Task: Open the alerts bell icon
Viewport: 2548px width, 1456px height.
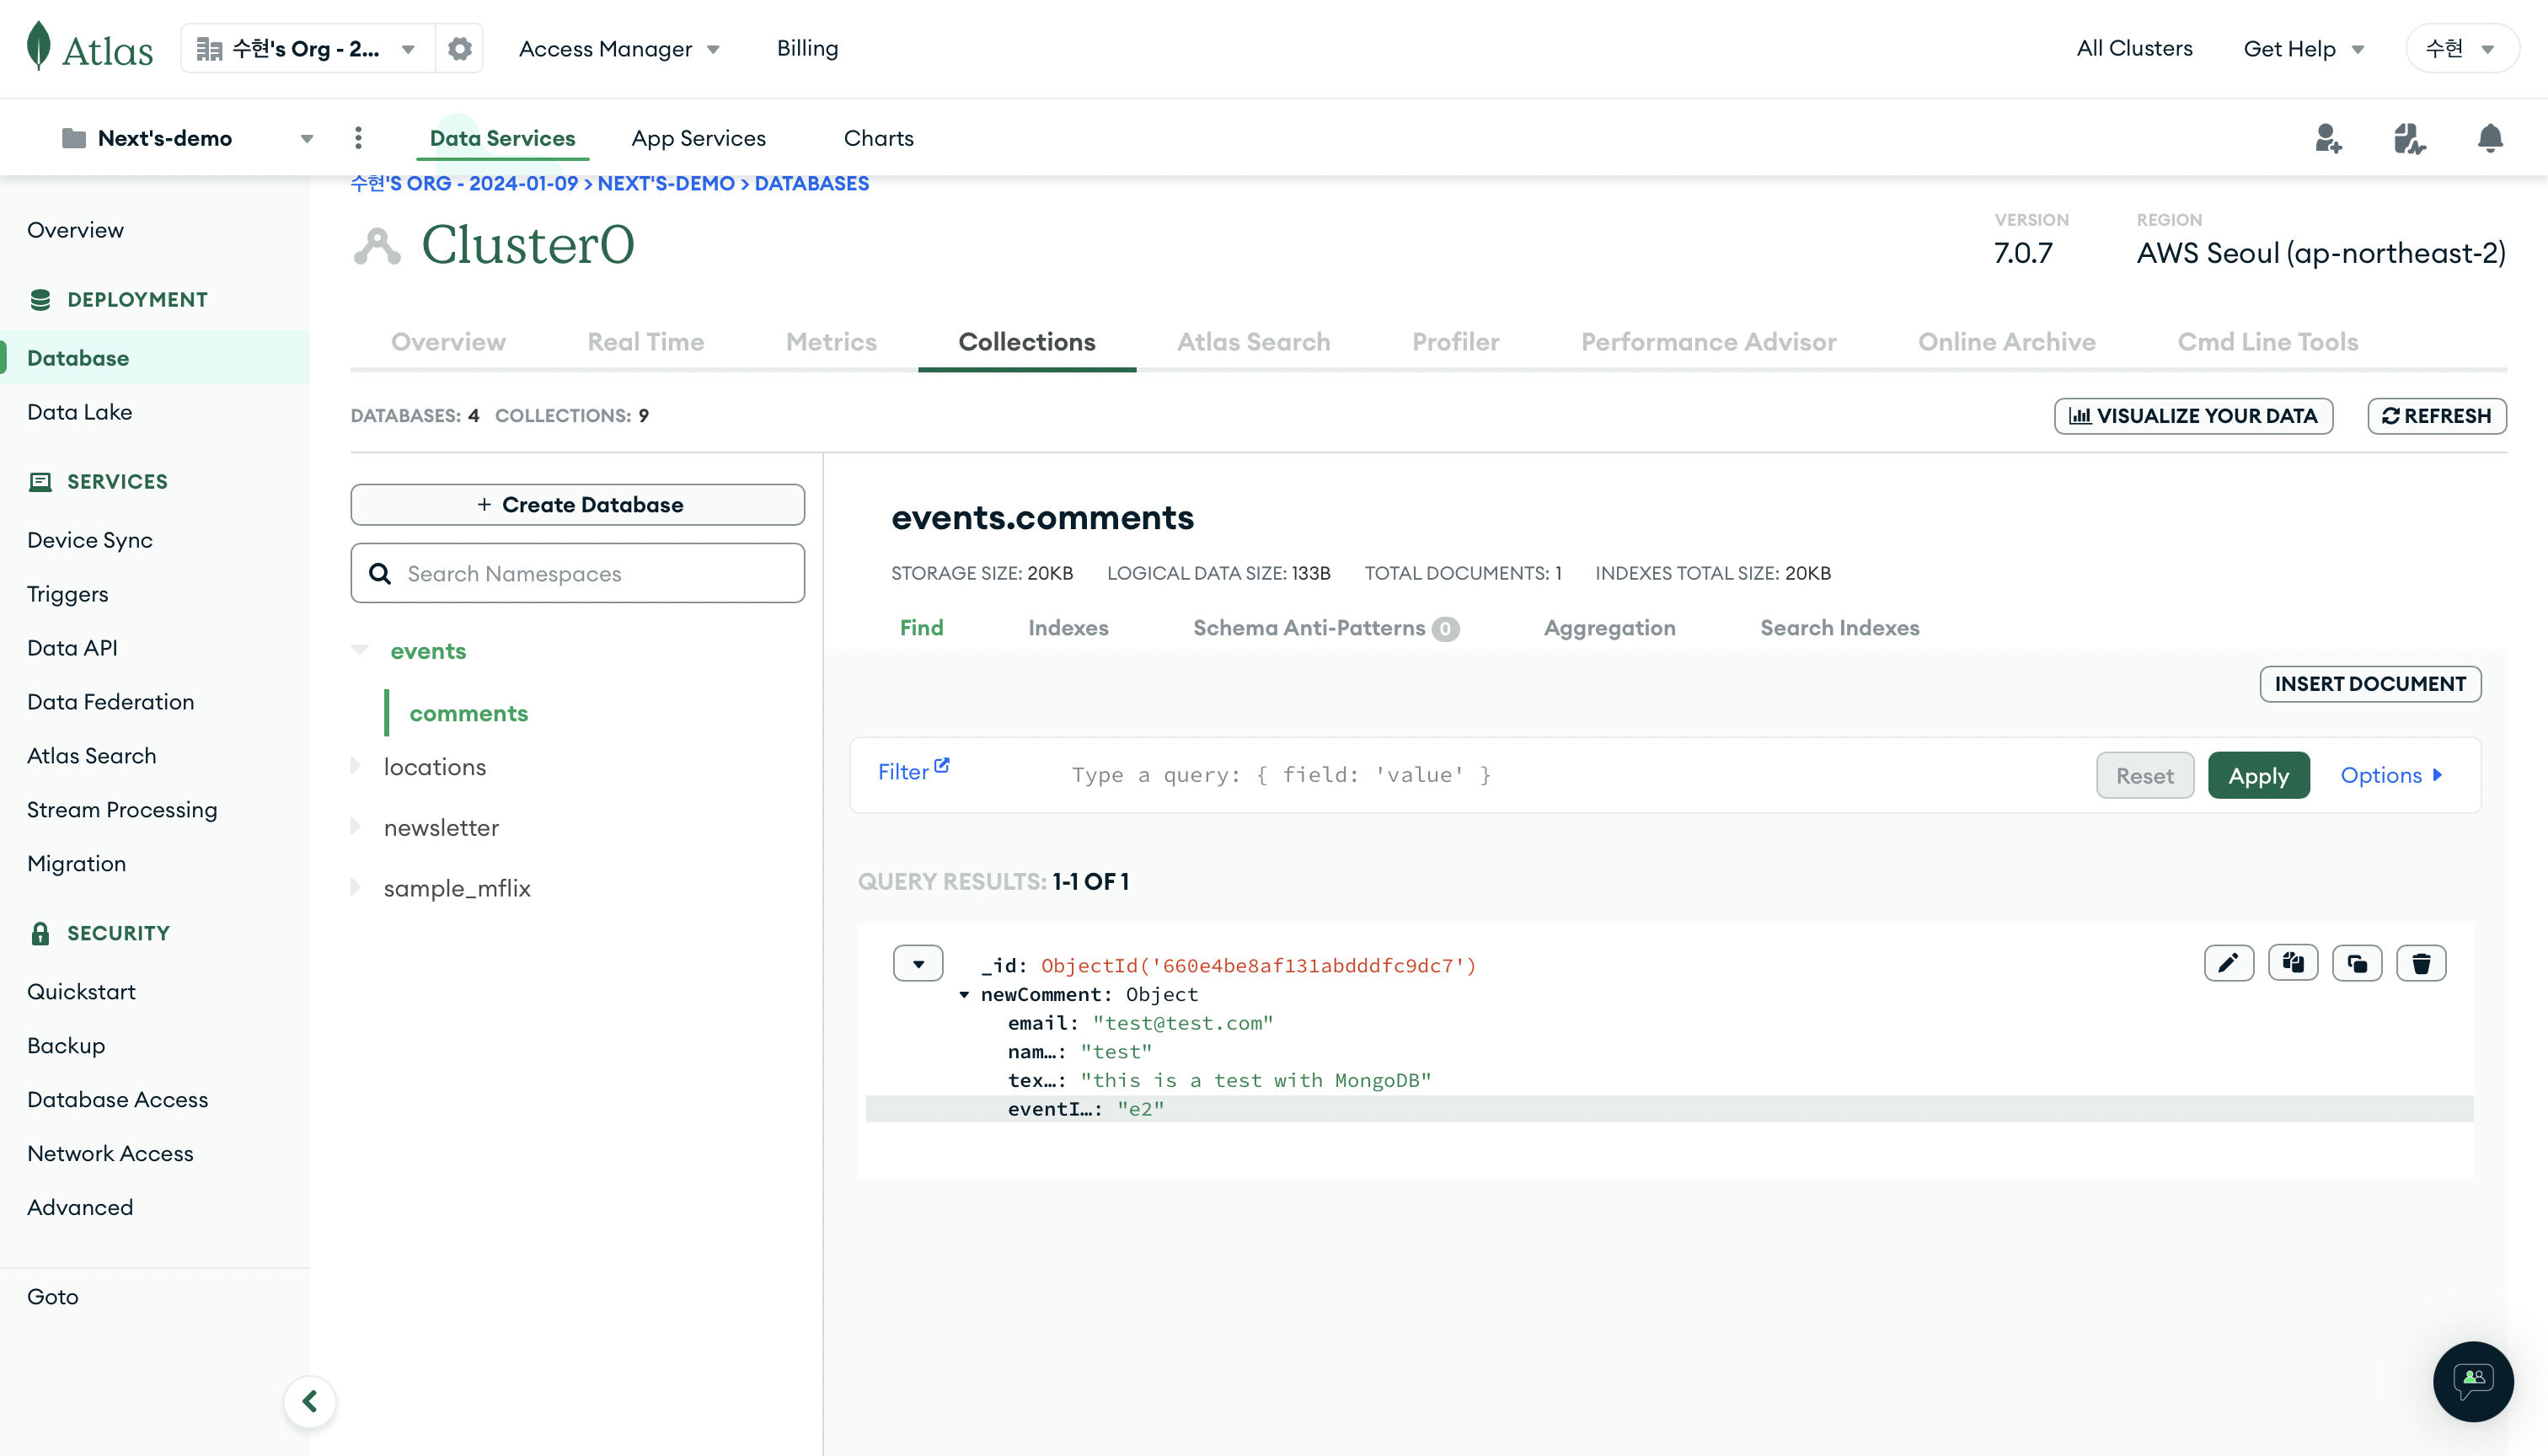Action: coord(2490,138)
